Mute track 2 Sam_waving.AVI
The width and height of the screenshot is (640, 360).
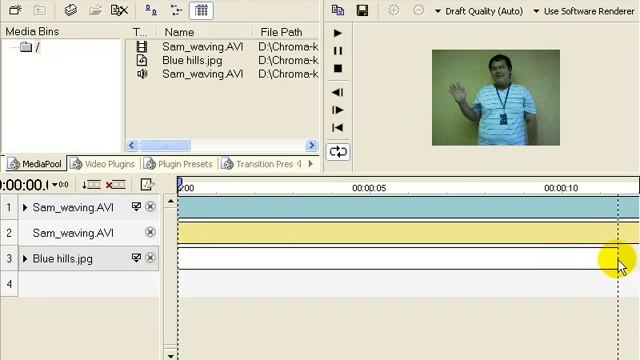pos(150,232)
